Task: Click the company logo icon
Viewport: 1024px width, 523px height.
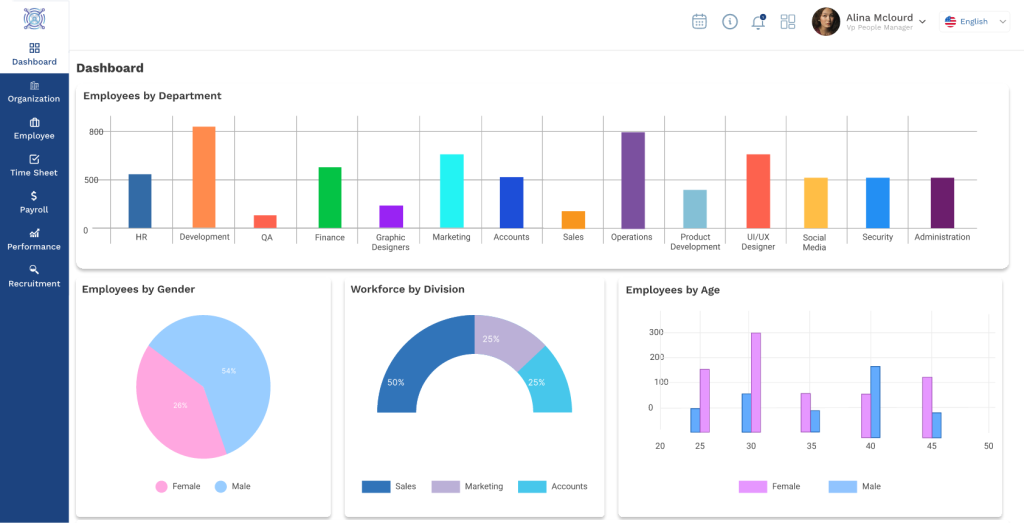Action: tap(35, 19)
